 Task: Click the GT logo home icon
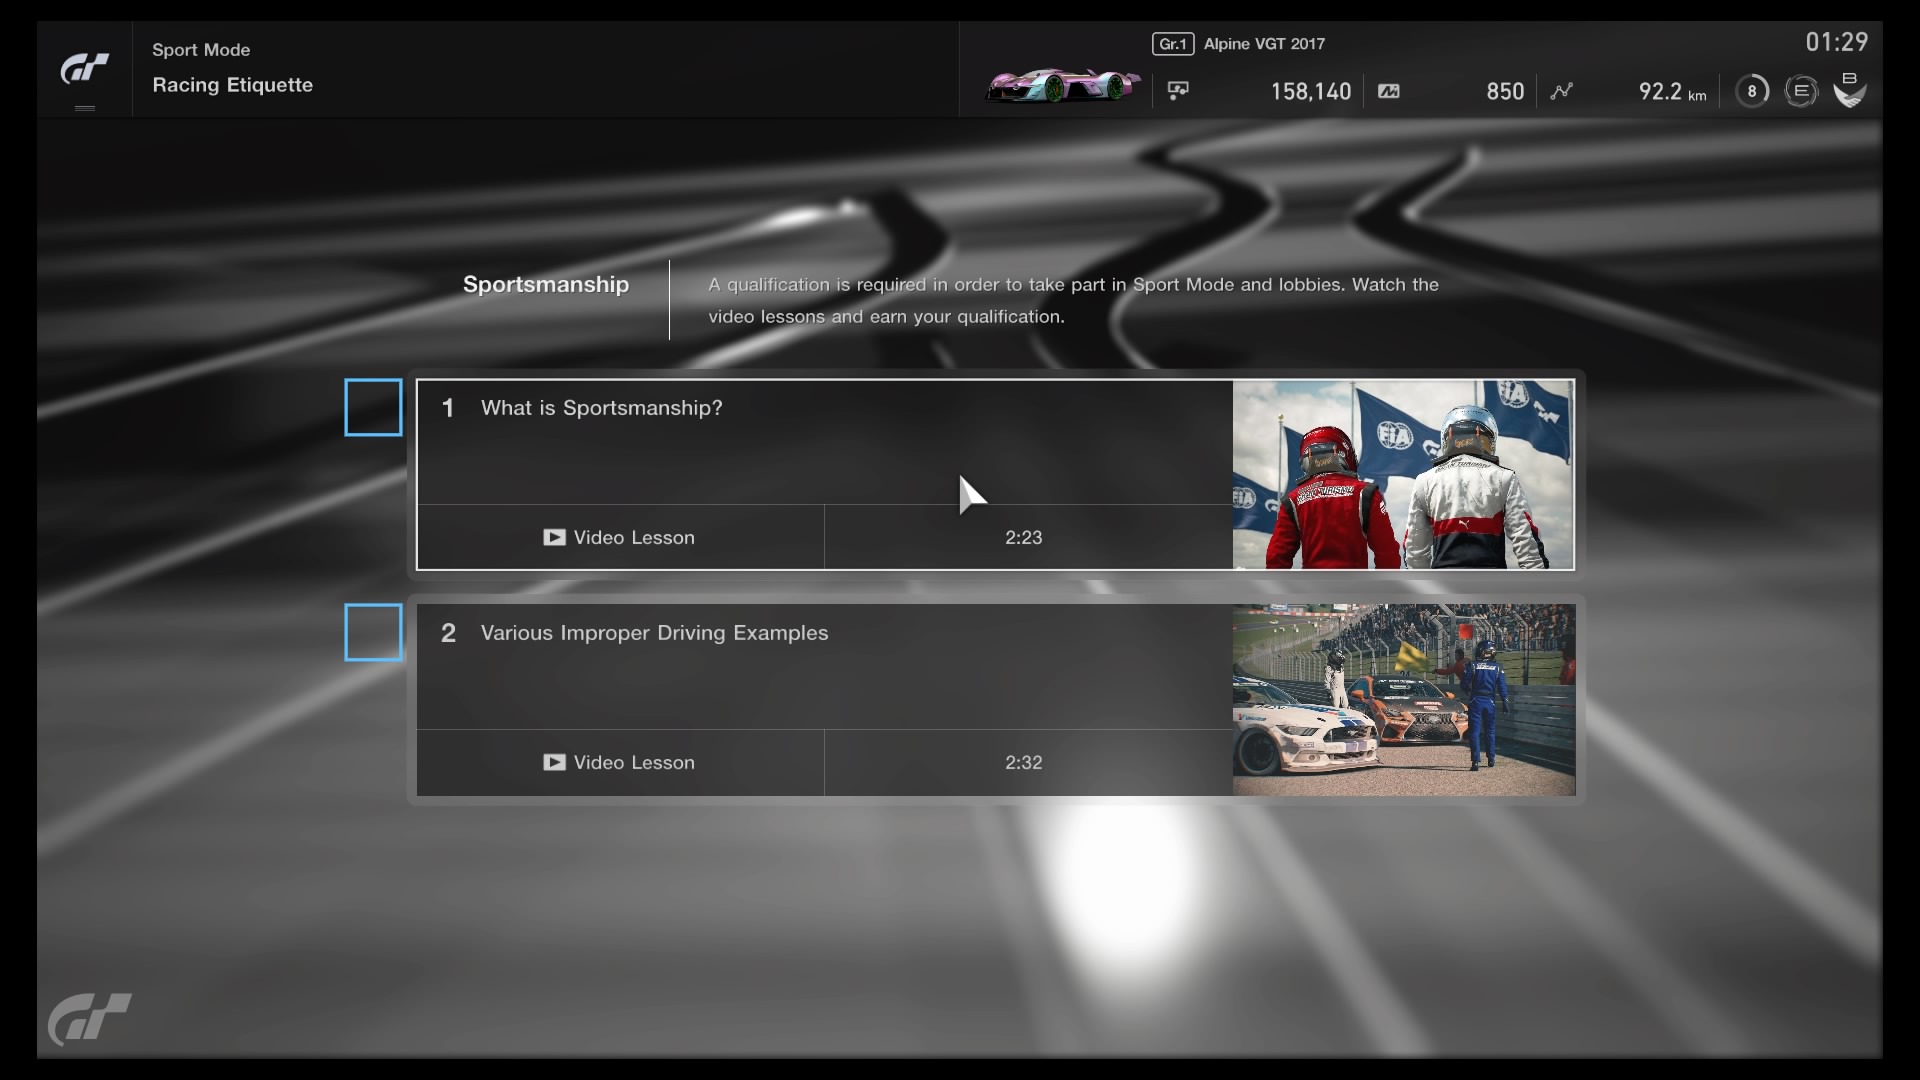[84, 69]
